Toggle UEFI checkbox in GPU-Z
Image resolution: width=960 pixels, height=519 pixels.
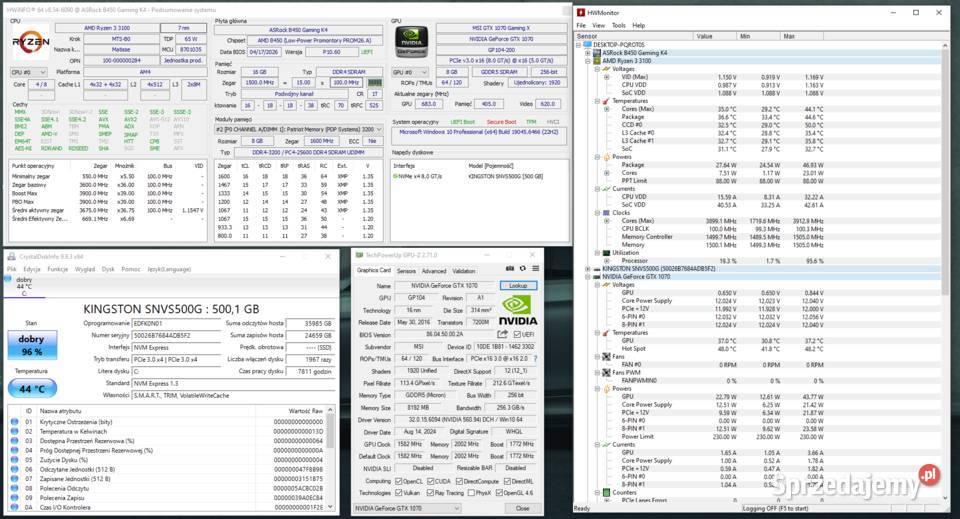[517, 334]
